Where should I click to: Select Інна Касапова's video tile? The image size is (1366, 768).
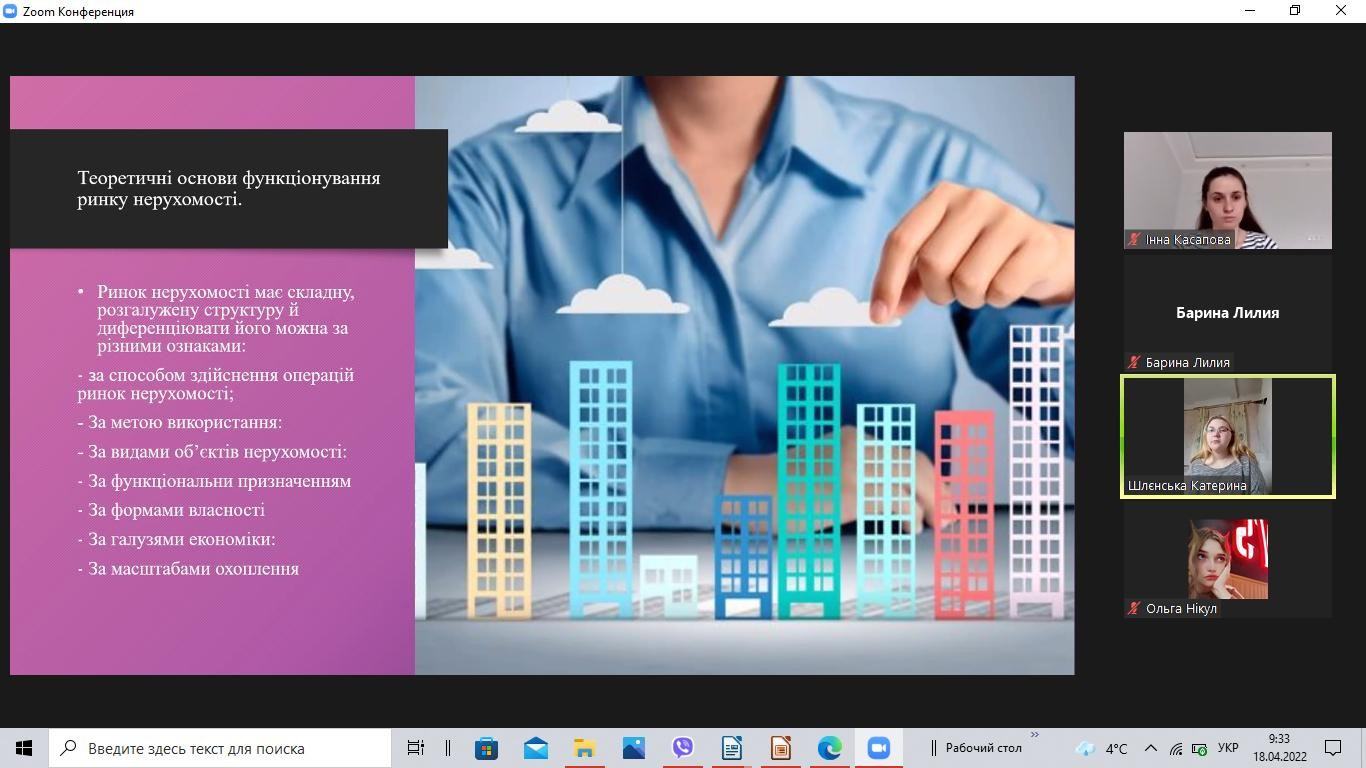point(1228,190)
